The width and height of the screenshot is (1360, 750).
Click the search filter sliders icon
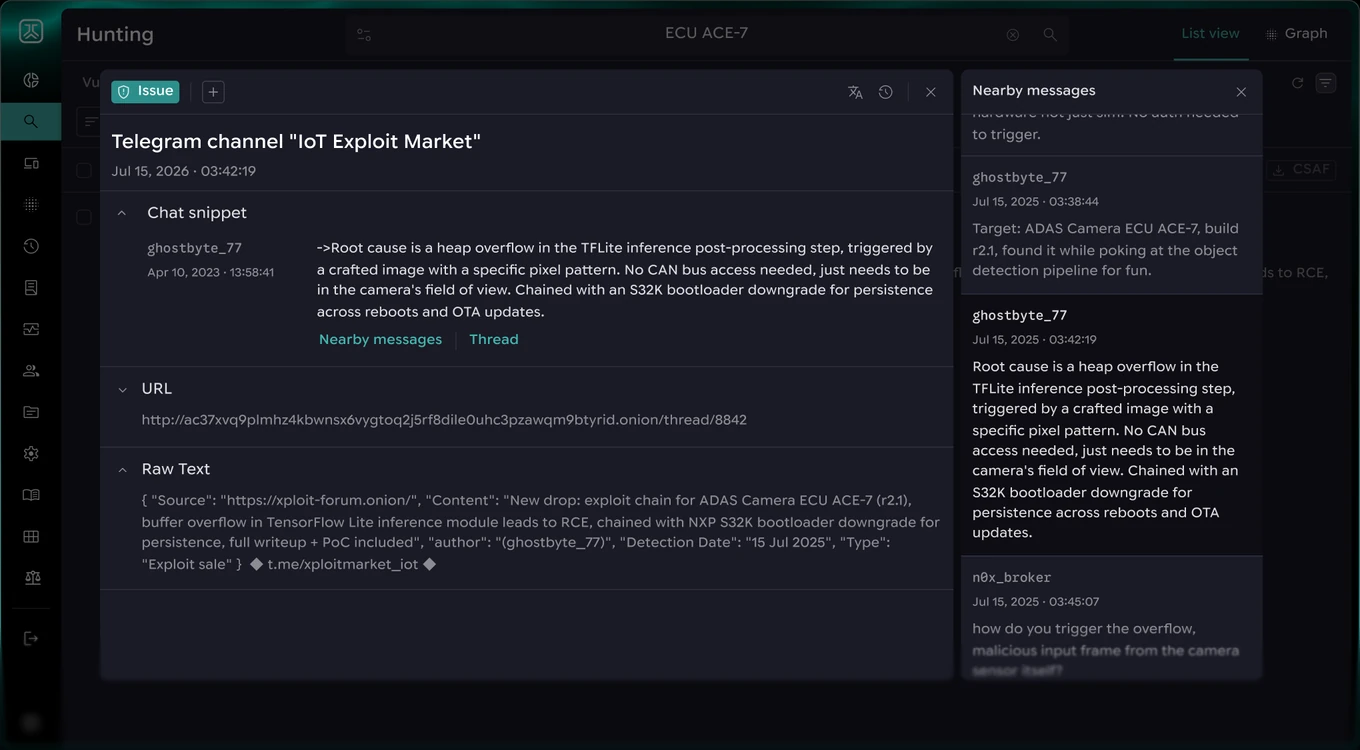tap(364, 34)
